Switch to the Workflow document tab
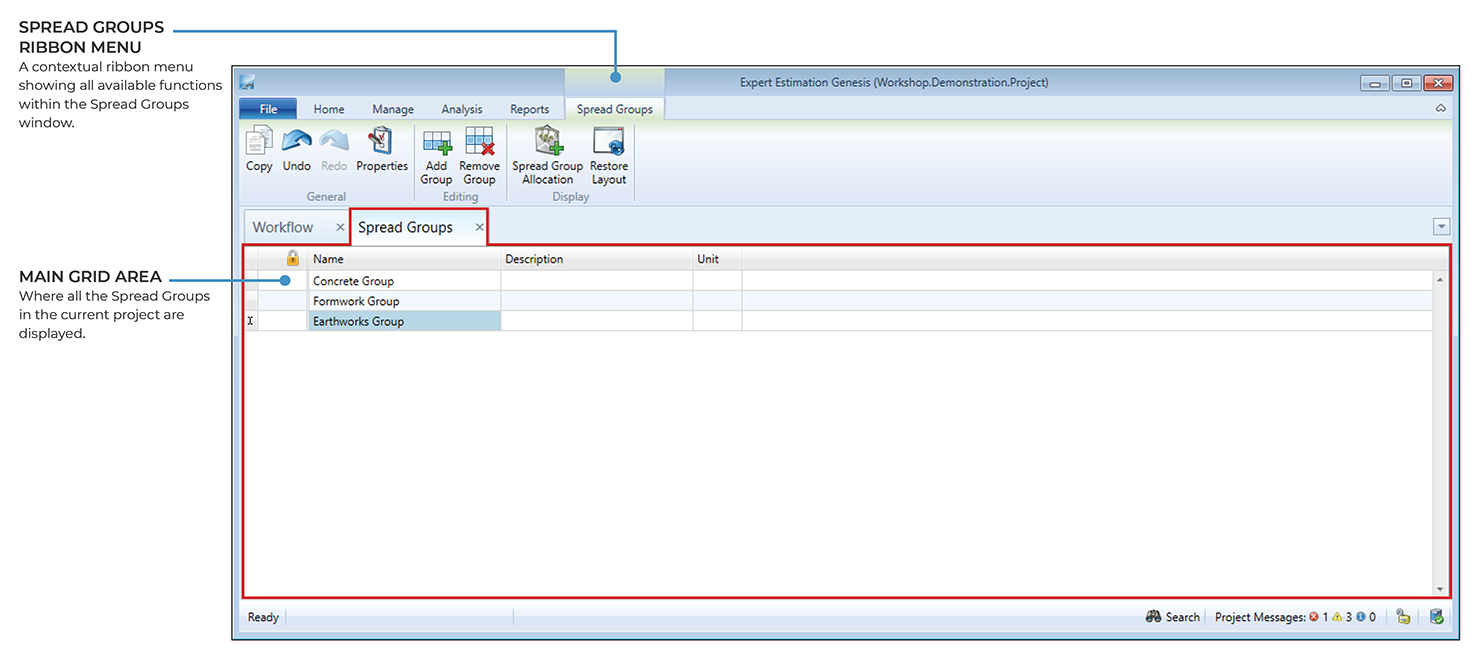 tap(283, 227)
